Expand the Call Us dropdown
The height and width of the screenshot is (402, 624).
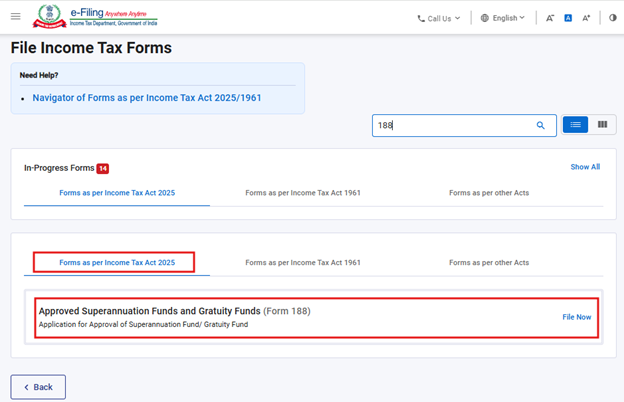(x=439, y=18)
